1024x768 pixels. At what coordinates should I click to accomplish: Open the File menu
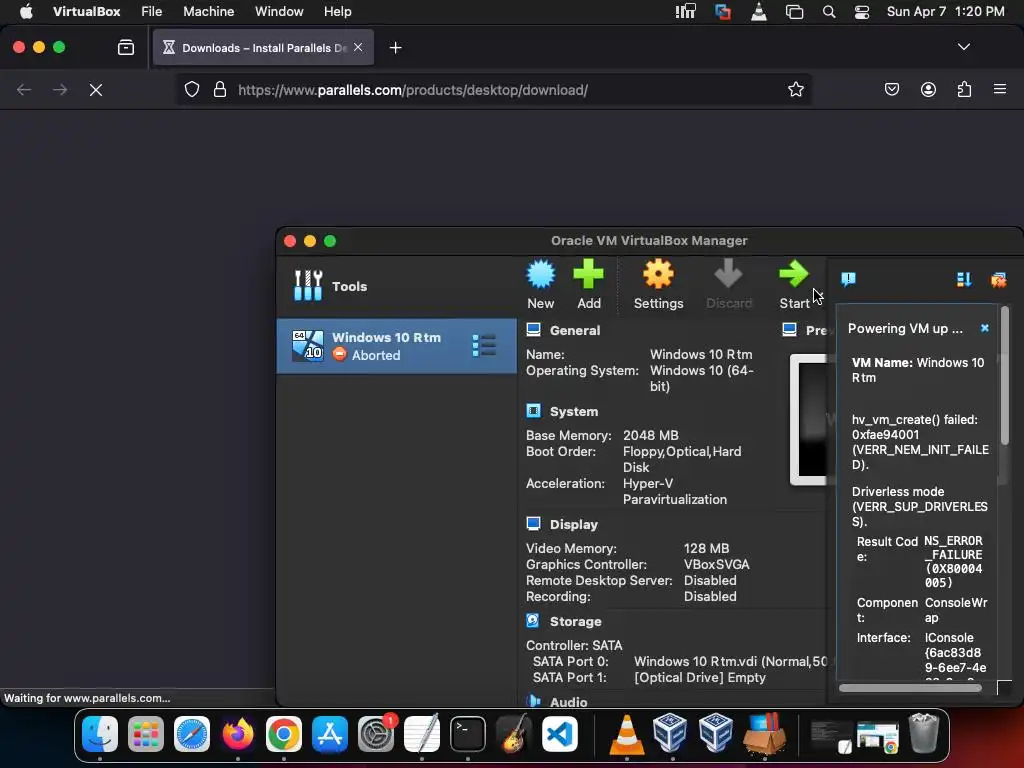[152, 12]
